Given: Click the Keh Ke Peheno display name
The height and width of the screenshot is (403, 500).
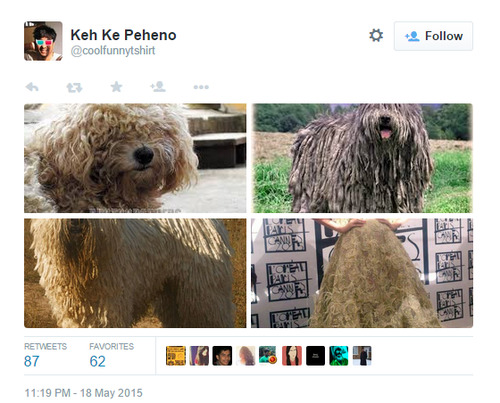Looking at the screenshot, I should click(x=123, y=35).
